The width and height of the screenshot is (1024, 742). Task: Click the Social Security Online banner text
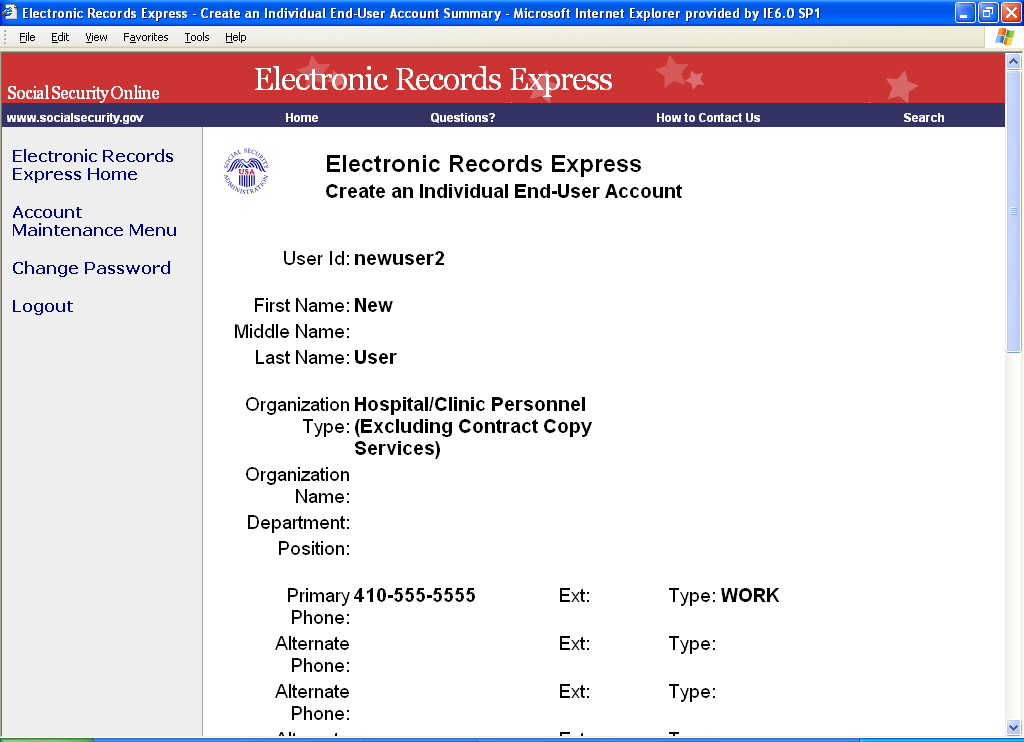coord(83,93)
